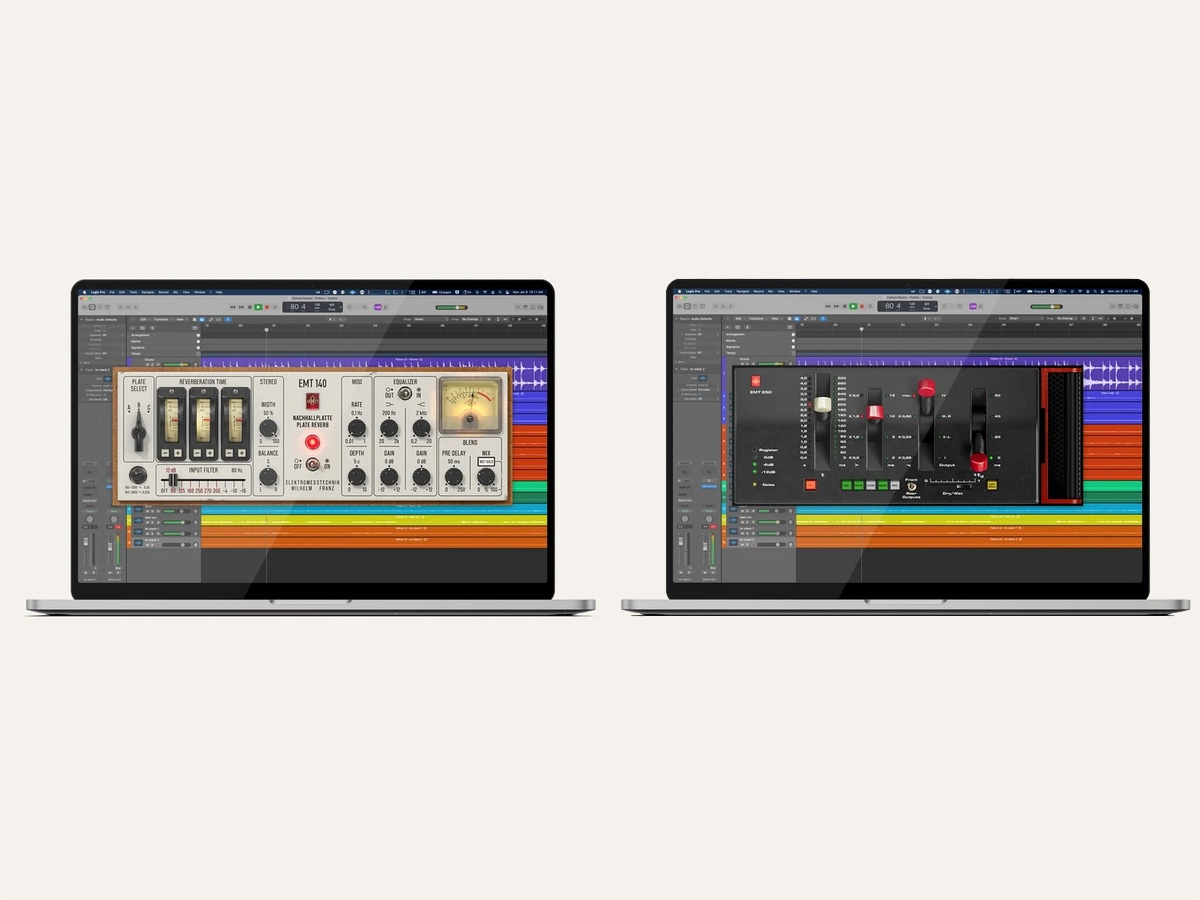Toggle the EMT 140 Off/On power switch

[x=312, y=463]
